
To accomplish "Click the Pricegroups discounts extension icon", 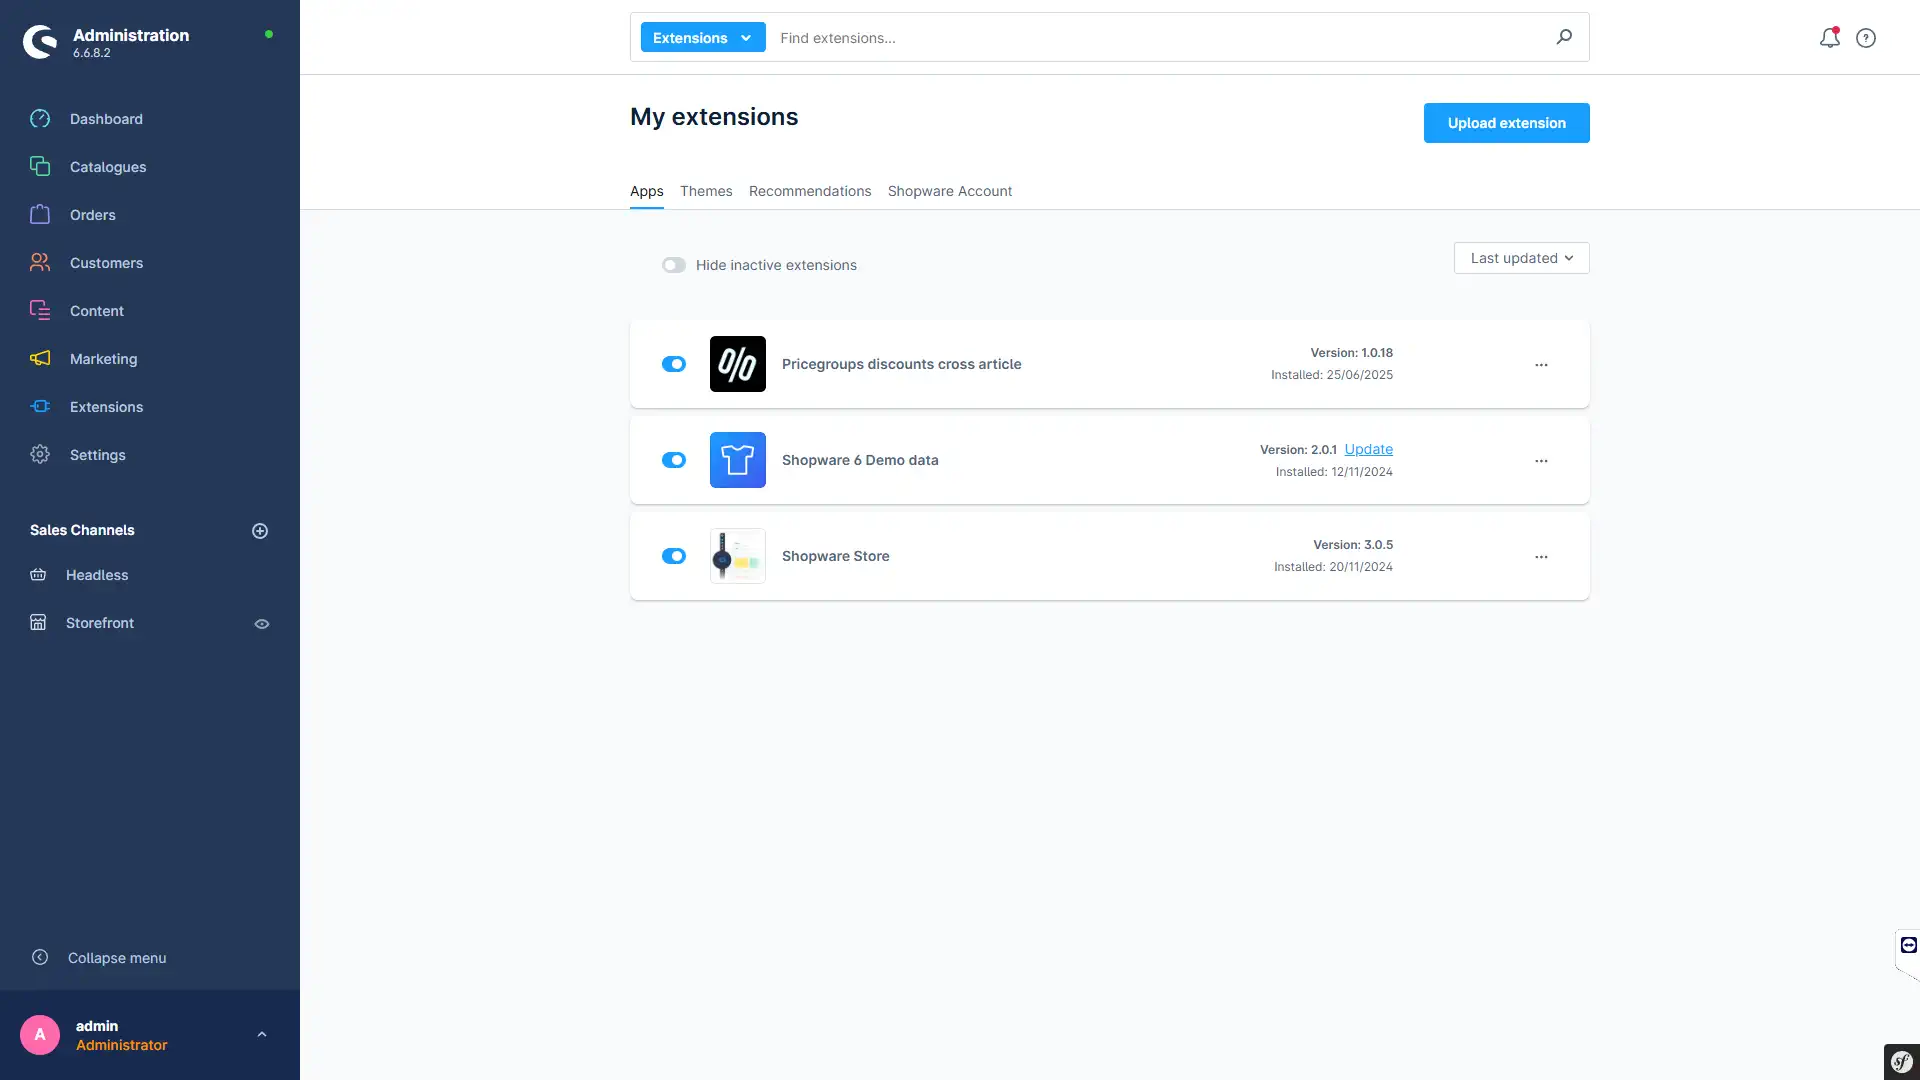I will pyautogui.click(x=738, y=364).
